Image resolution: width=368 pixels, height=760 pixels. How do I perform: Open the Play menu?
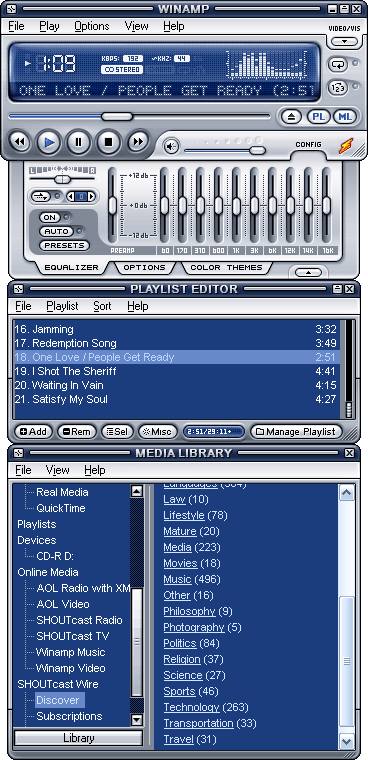pyautogui.click(x=49, y=26)
